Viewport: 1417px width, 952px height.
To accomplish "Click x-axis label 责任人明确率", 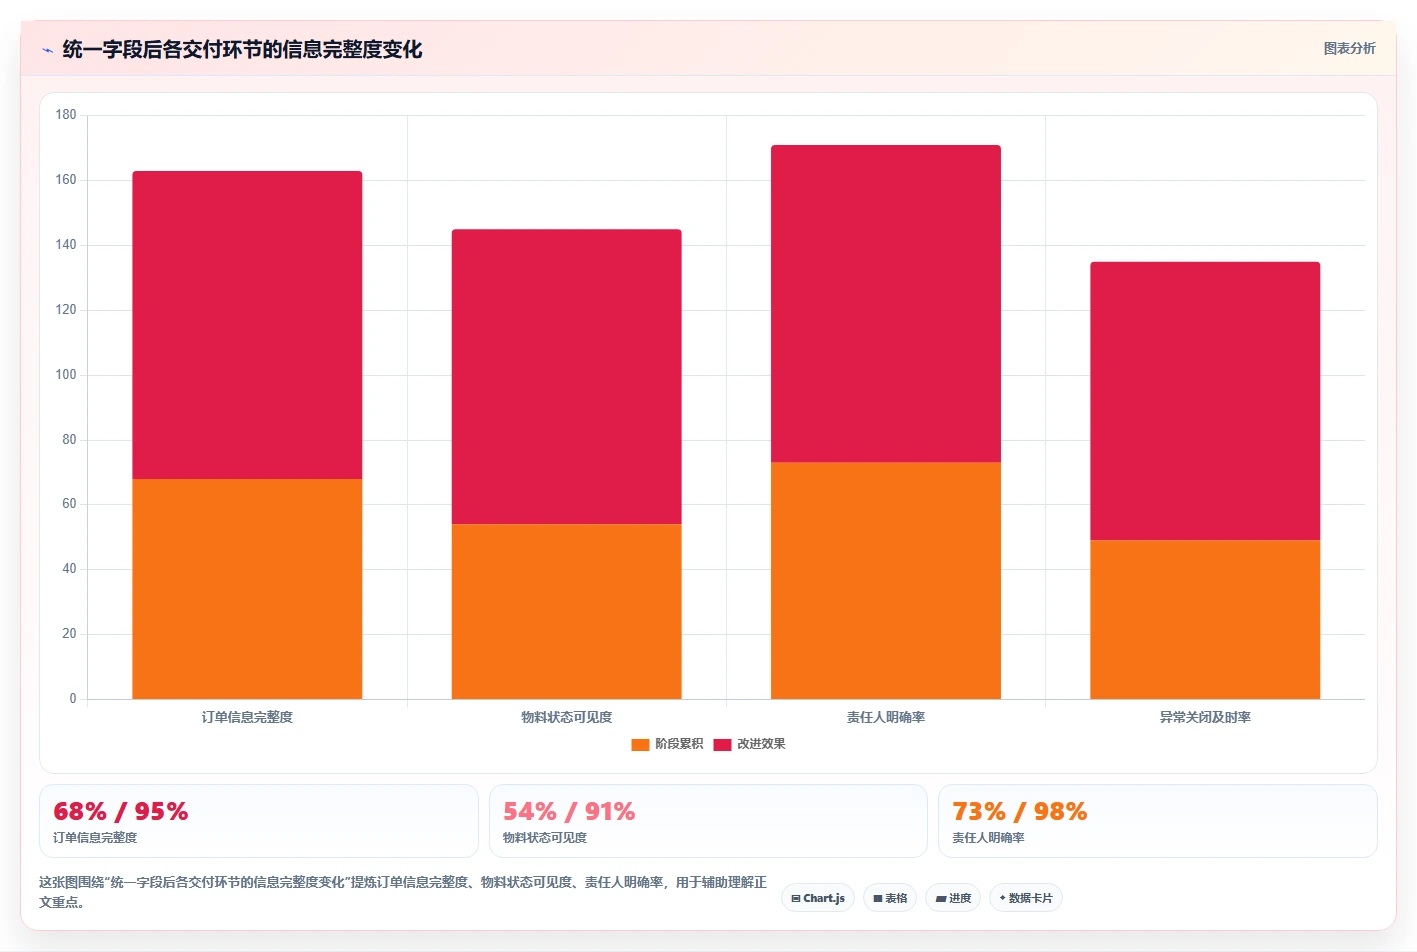I will coord(885,717).
